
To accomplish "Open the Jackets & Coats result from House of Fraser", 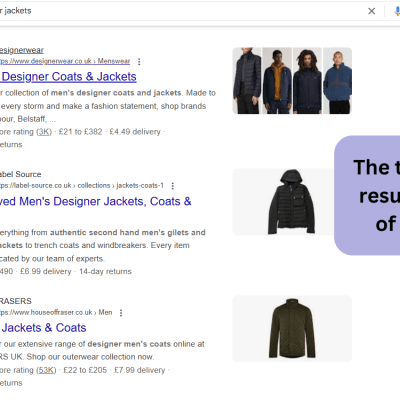I will coord(43,328).
